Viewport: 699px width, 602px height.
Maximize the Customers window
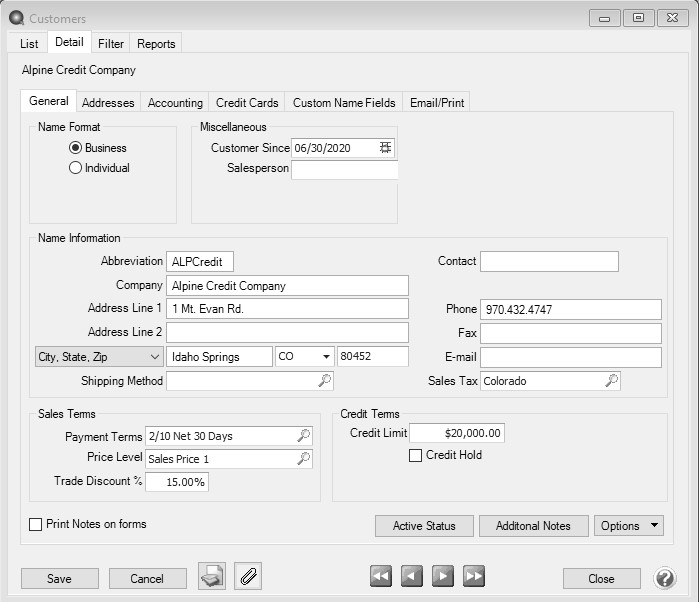tap(638, 18)
